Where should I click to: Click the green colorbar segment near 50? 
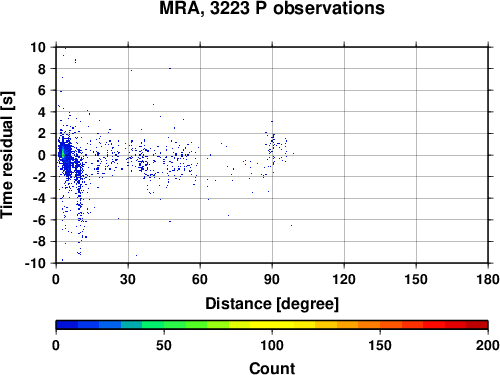coord(164,325)
